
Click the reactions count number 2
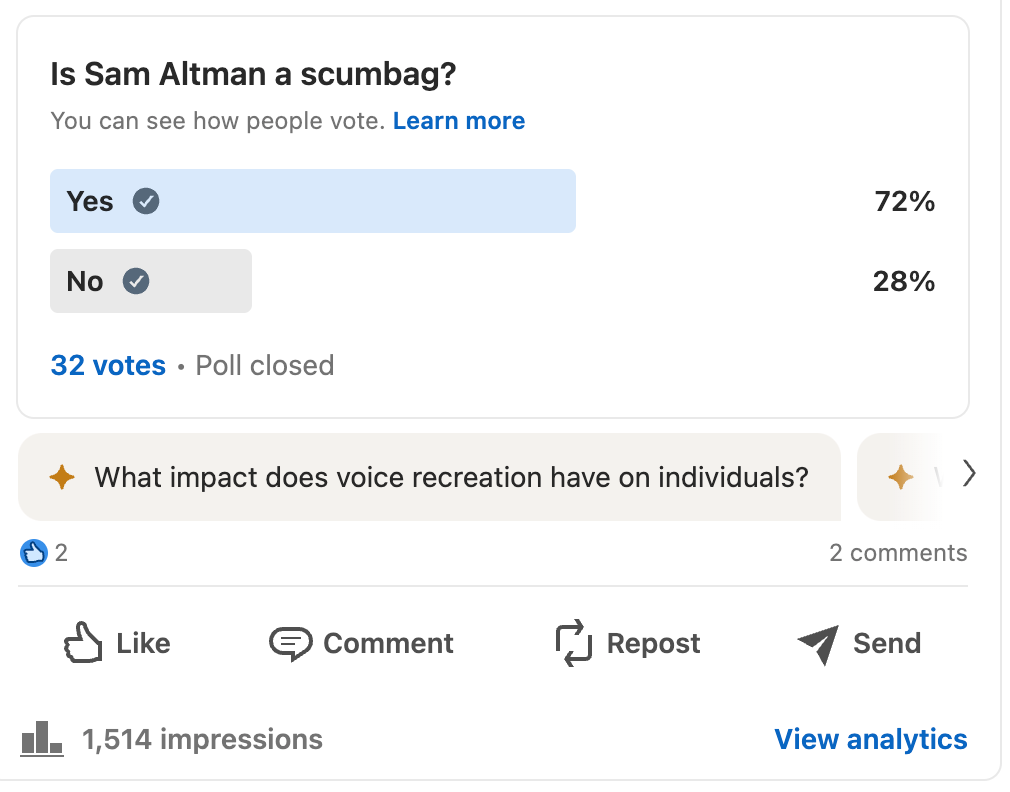(61, 553)
